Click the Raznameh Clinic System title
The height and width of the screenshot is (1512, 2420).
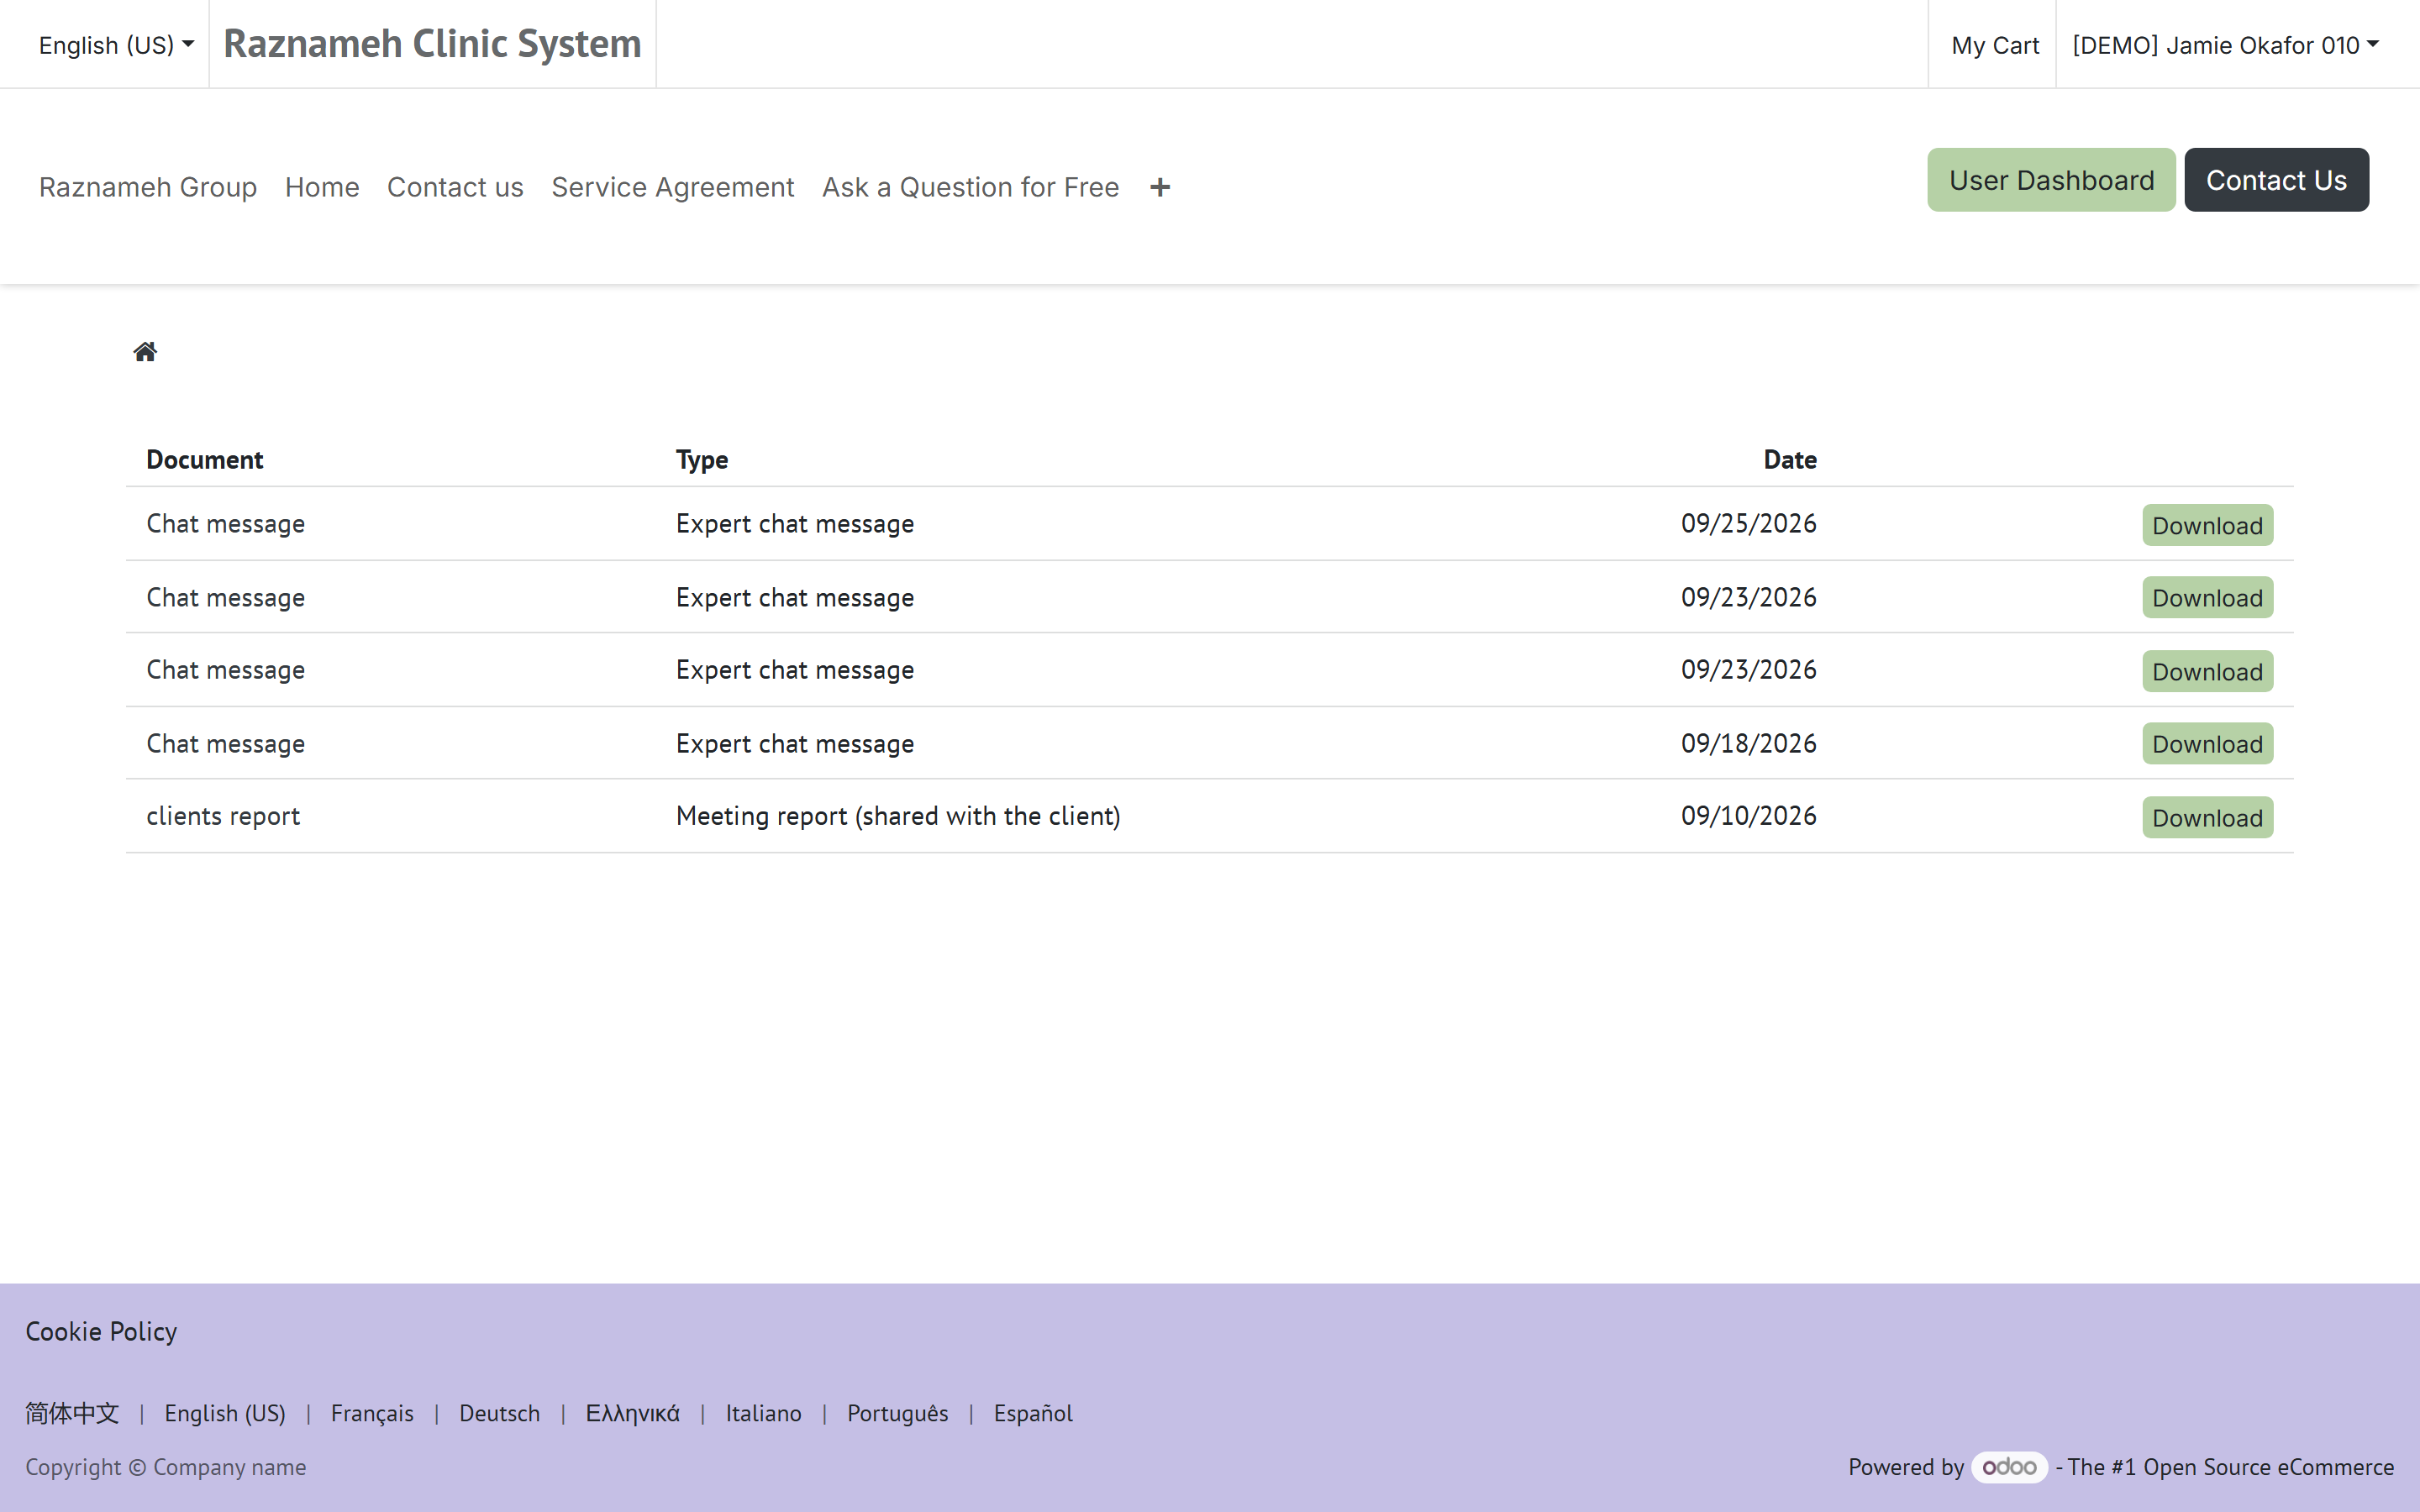tap(432, 44)
